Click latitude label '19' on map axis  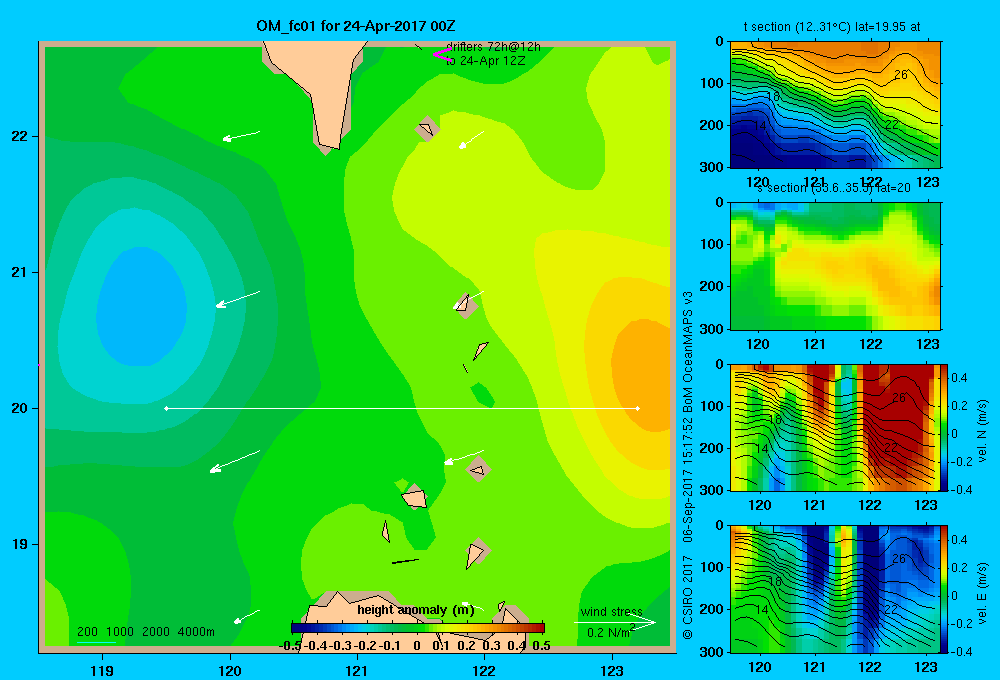[x=20, y=544]
